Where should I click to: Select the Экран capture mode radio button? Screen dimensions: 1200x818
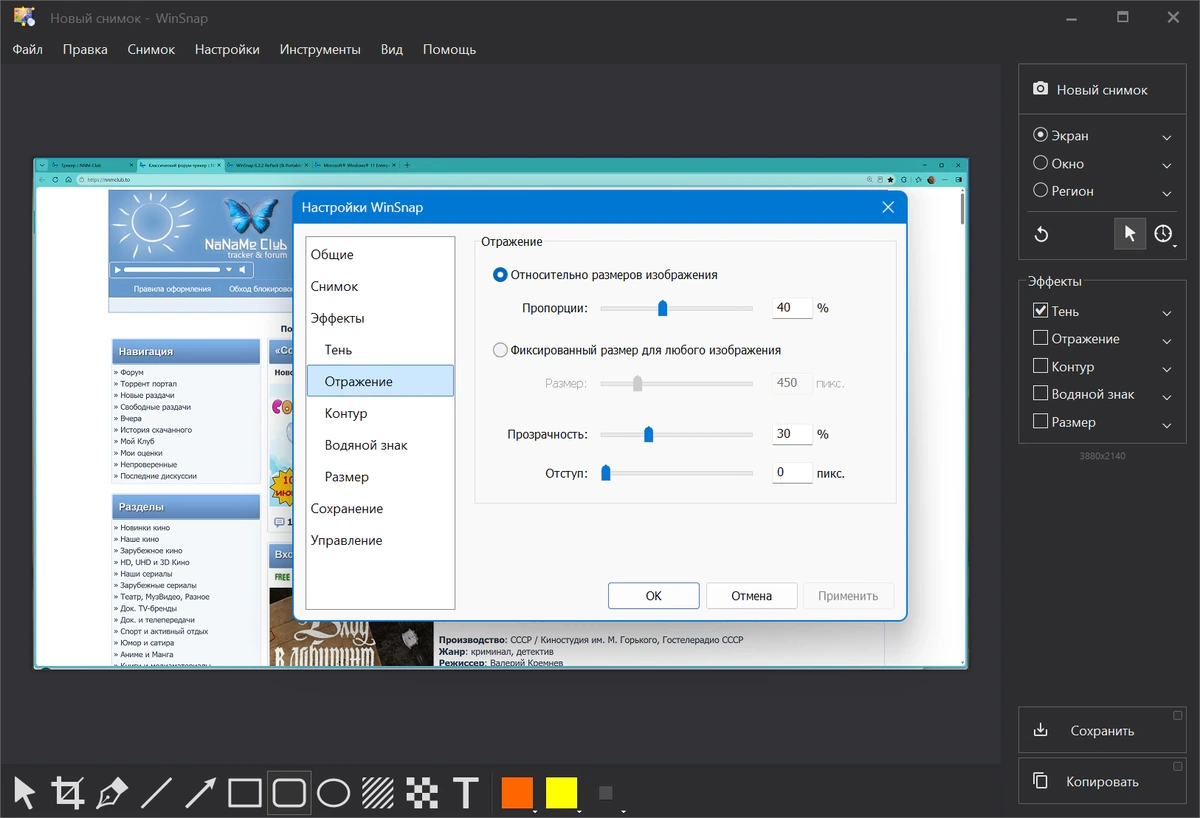[x=1041, y=135]
